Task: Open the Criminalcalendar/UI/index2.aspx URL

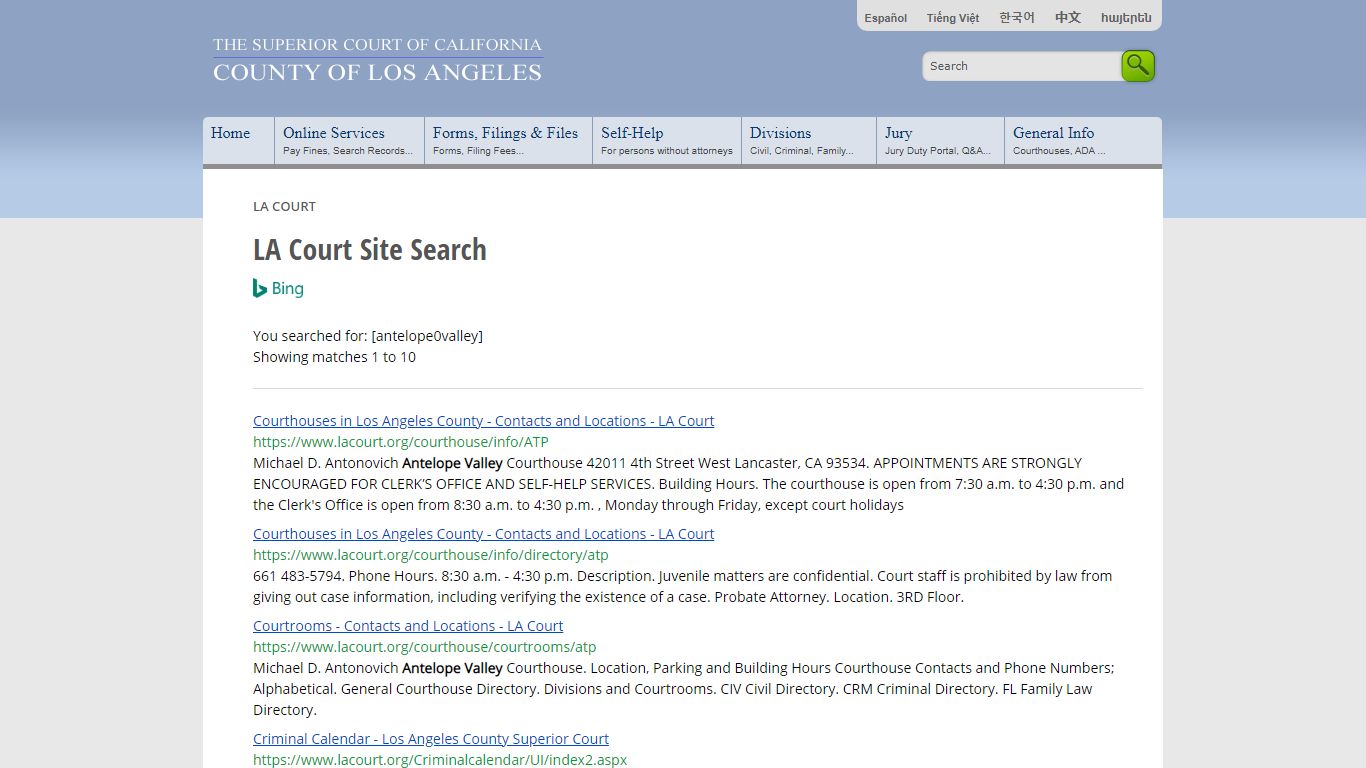Action: pyautogui.click(x=440, y=760)
